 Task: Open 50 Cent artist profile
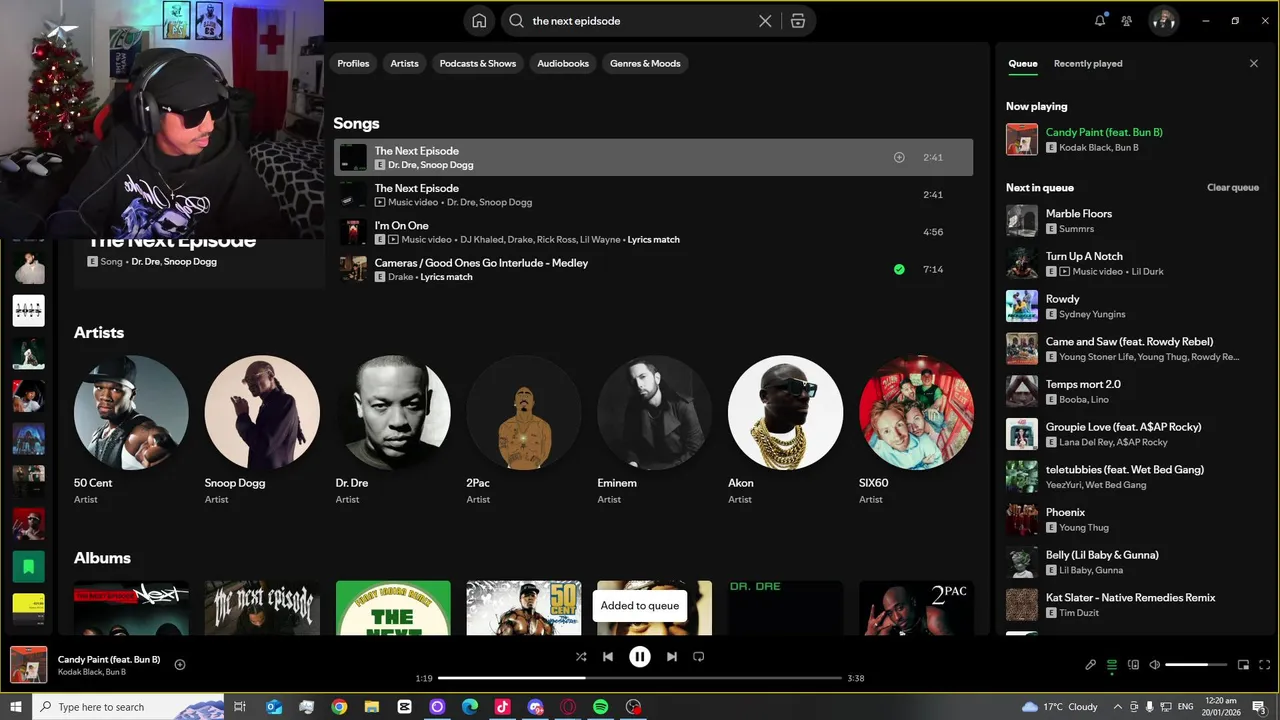coord(131,412)
